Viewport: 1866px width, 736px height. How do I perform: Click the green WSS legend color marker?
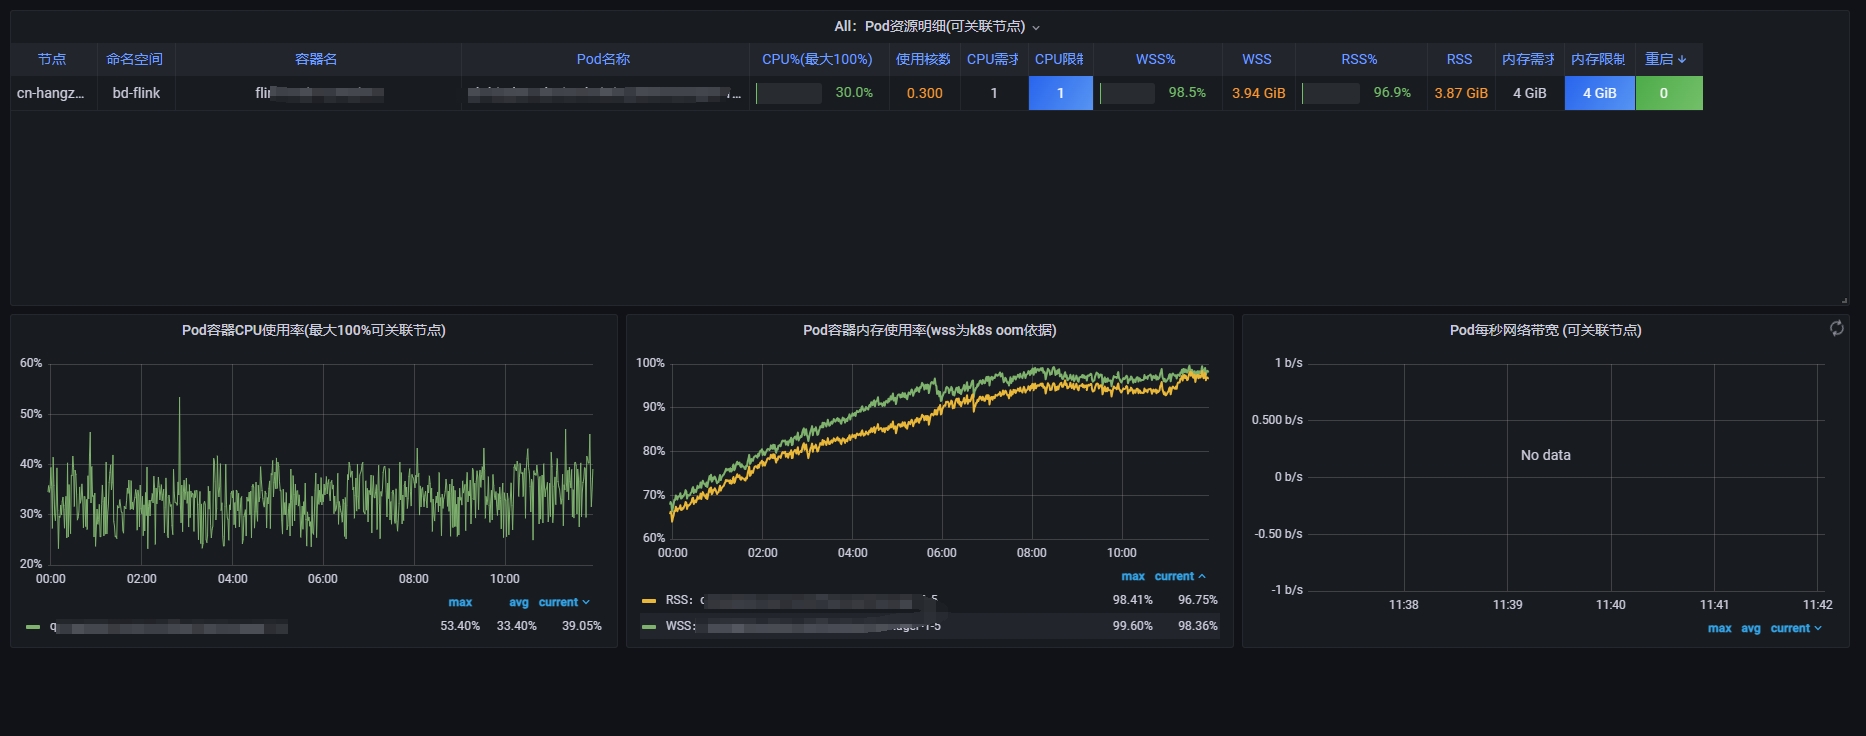click(649, 627)
